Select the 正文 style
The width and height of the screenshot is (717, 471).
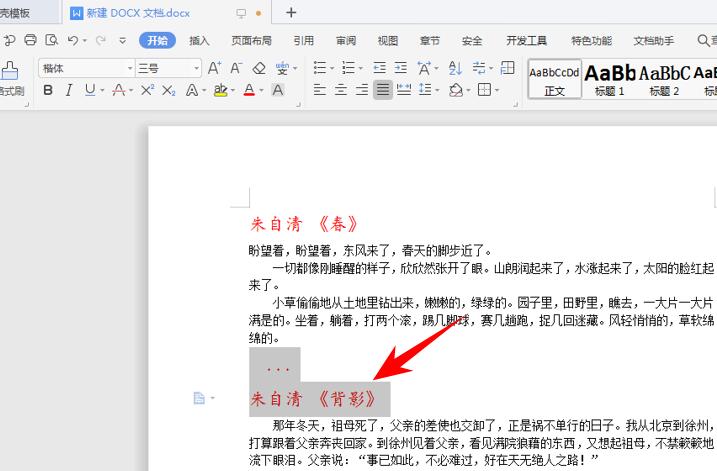pyautogui.click(x=555, y=79)
